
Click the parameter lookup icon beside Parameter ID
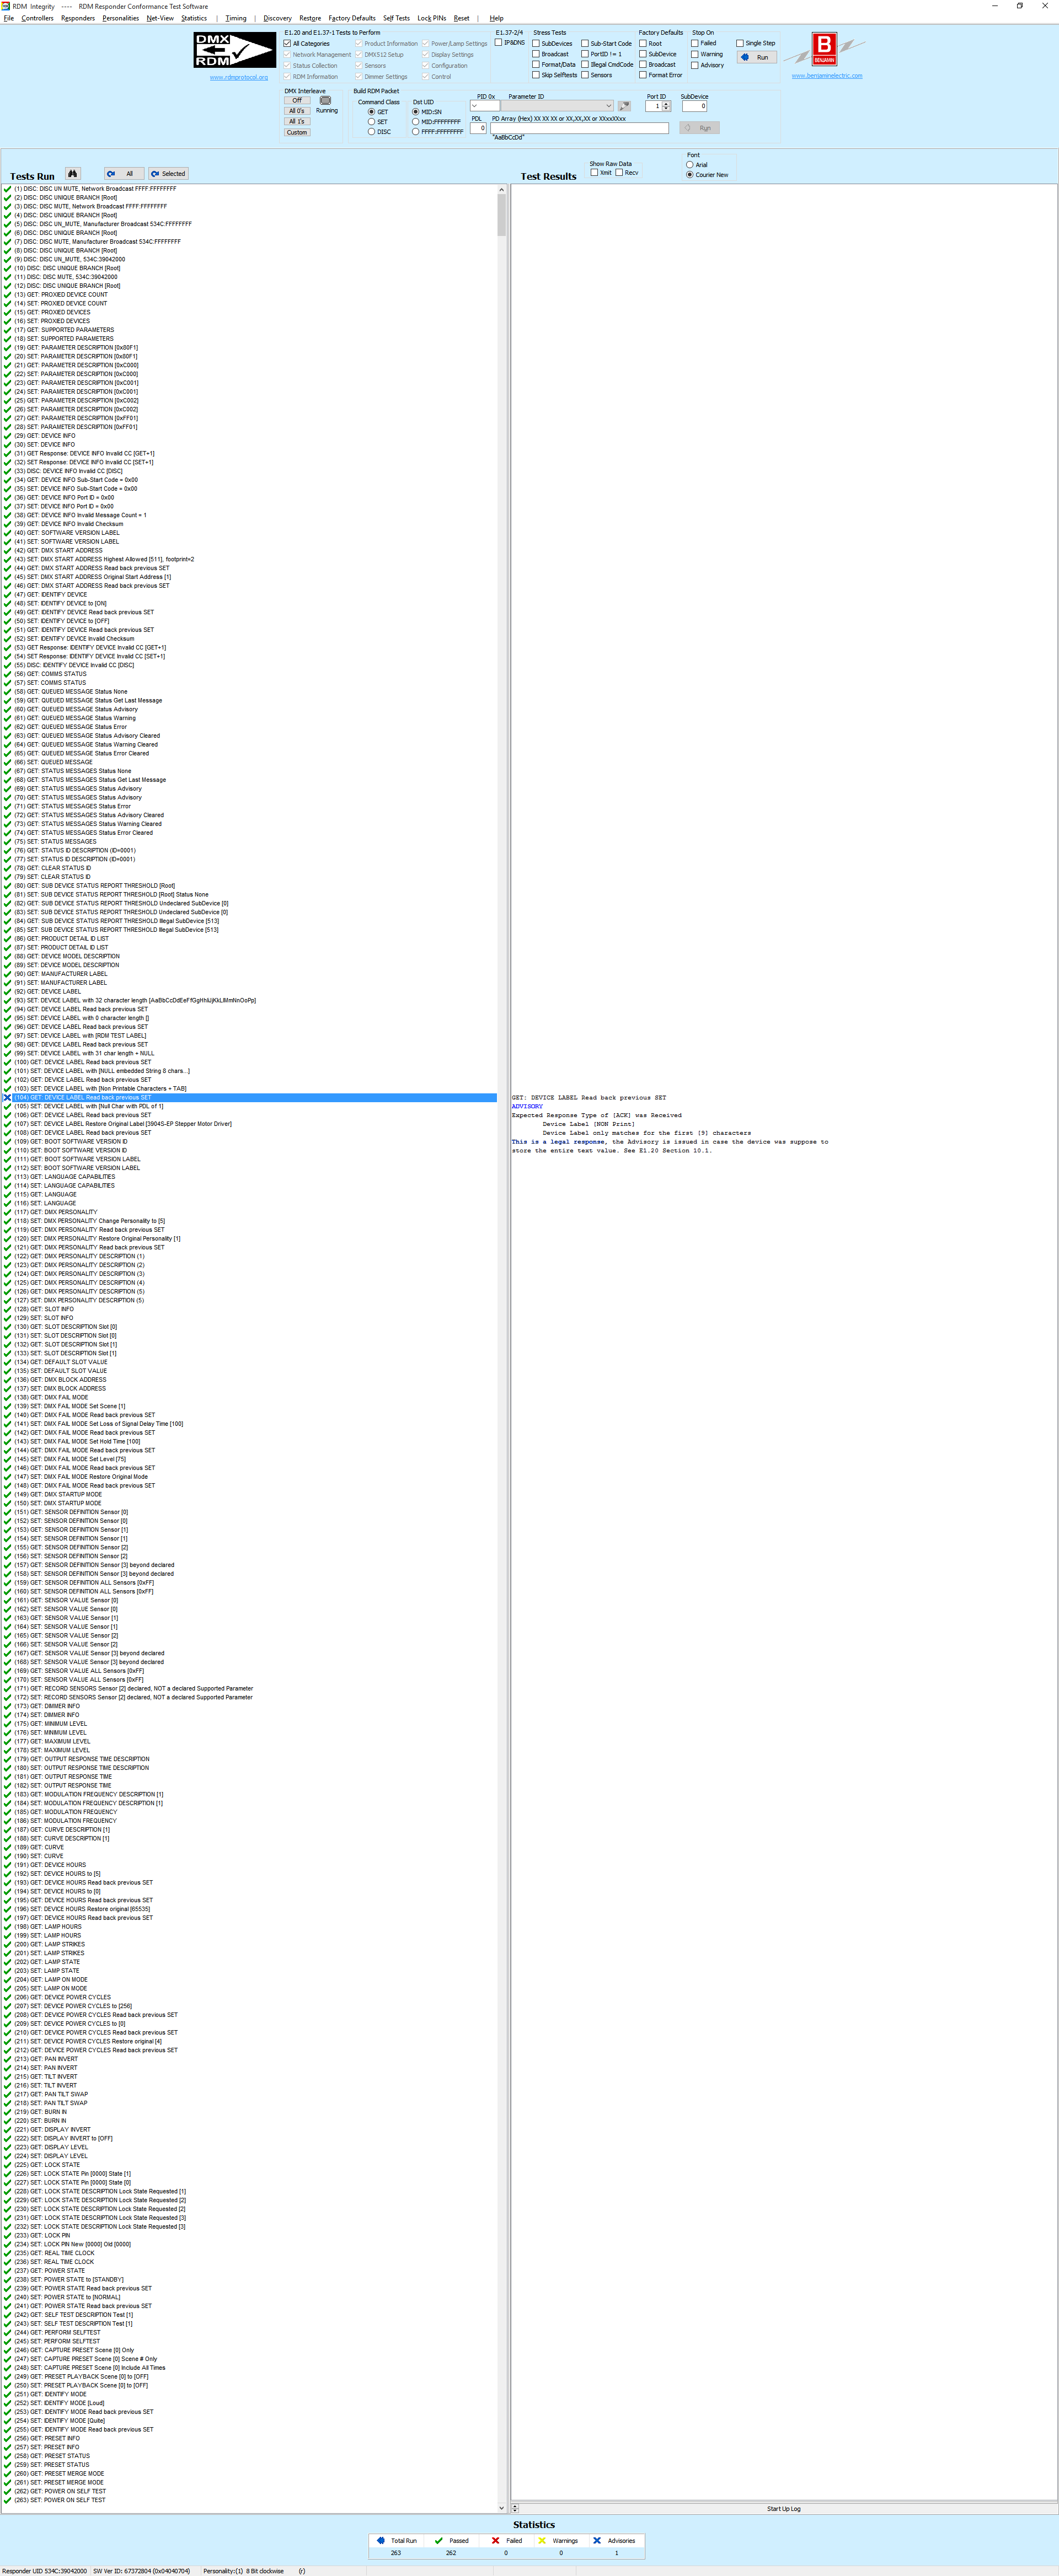point(624,106)
